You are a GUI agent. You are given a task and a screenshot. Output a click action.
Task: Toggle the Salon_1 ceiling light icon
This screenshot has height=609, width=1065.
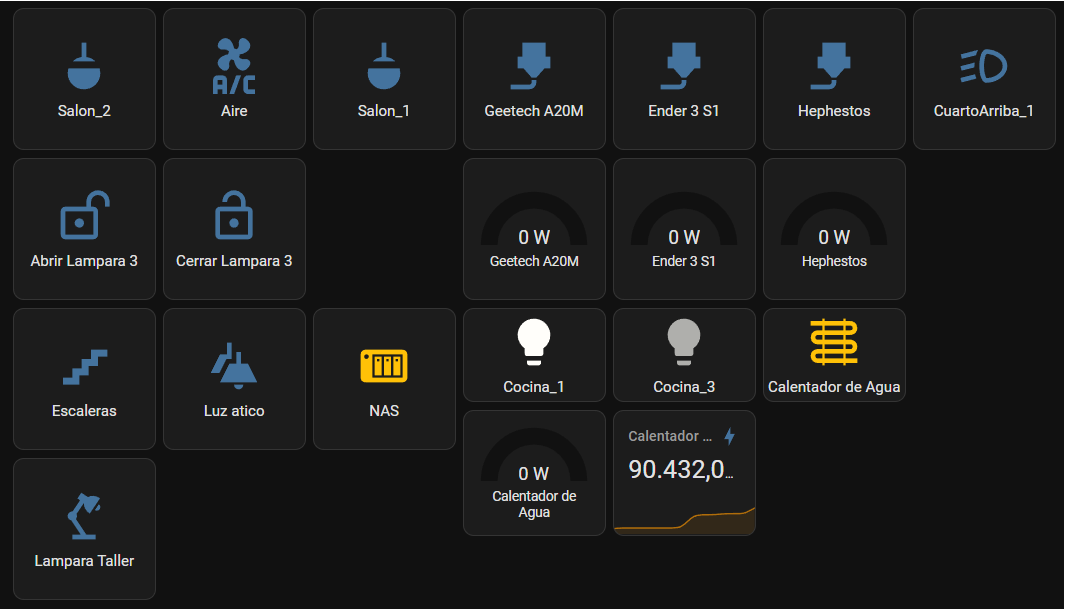[384, 66]
